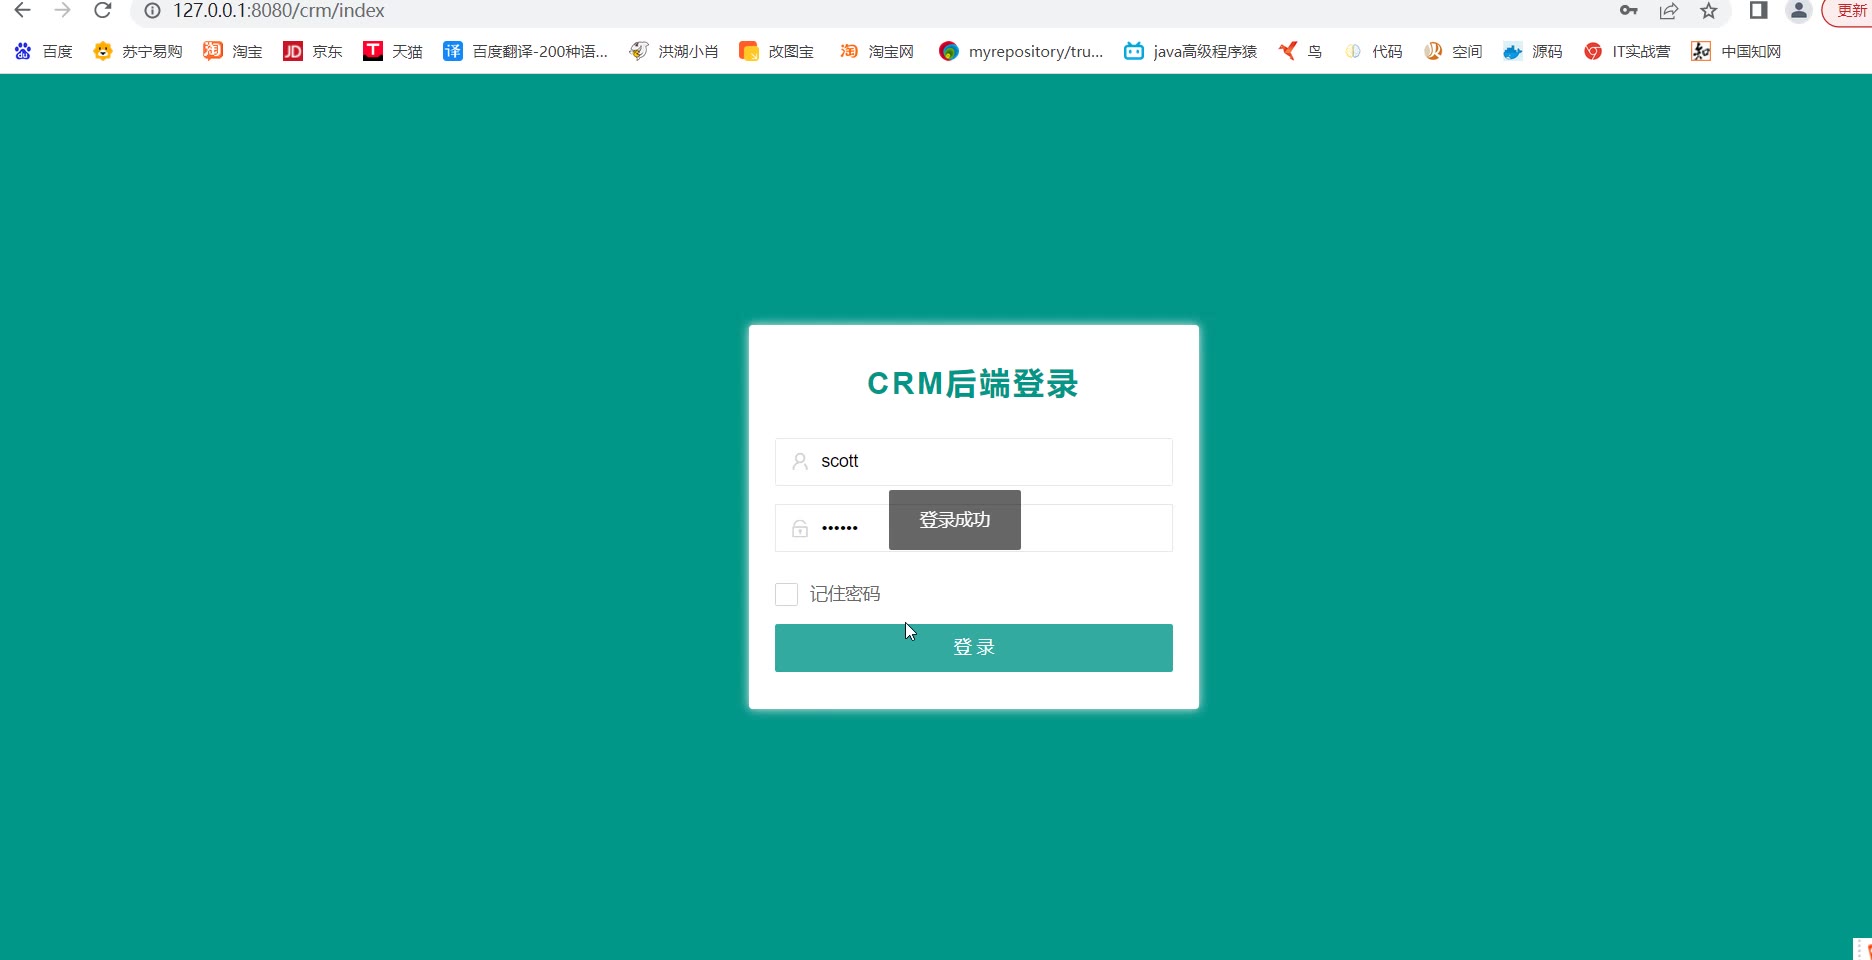
Task: Click the 登录成功 toast message
Action: tap(955, 520)
